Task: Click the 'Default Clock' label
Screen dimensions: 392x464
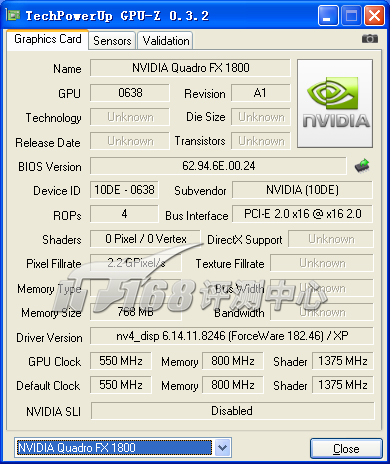Action: click(x=48, y=386)
